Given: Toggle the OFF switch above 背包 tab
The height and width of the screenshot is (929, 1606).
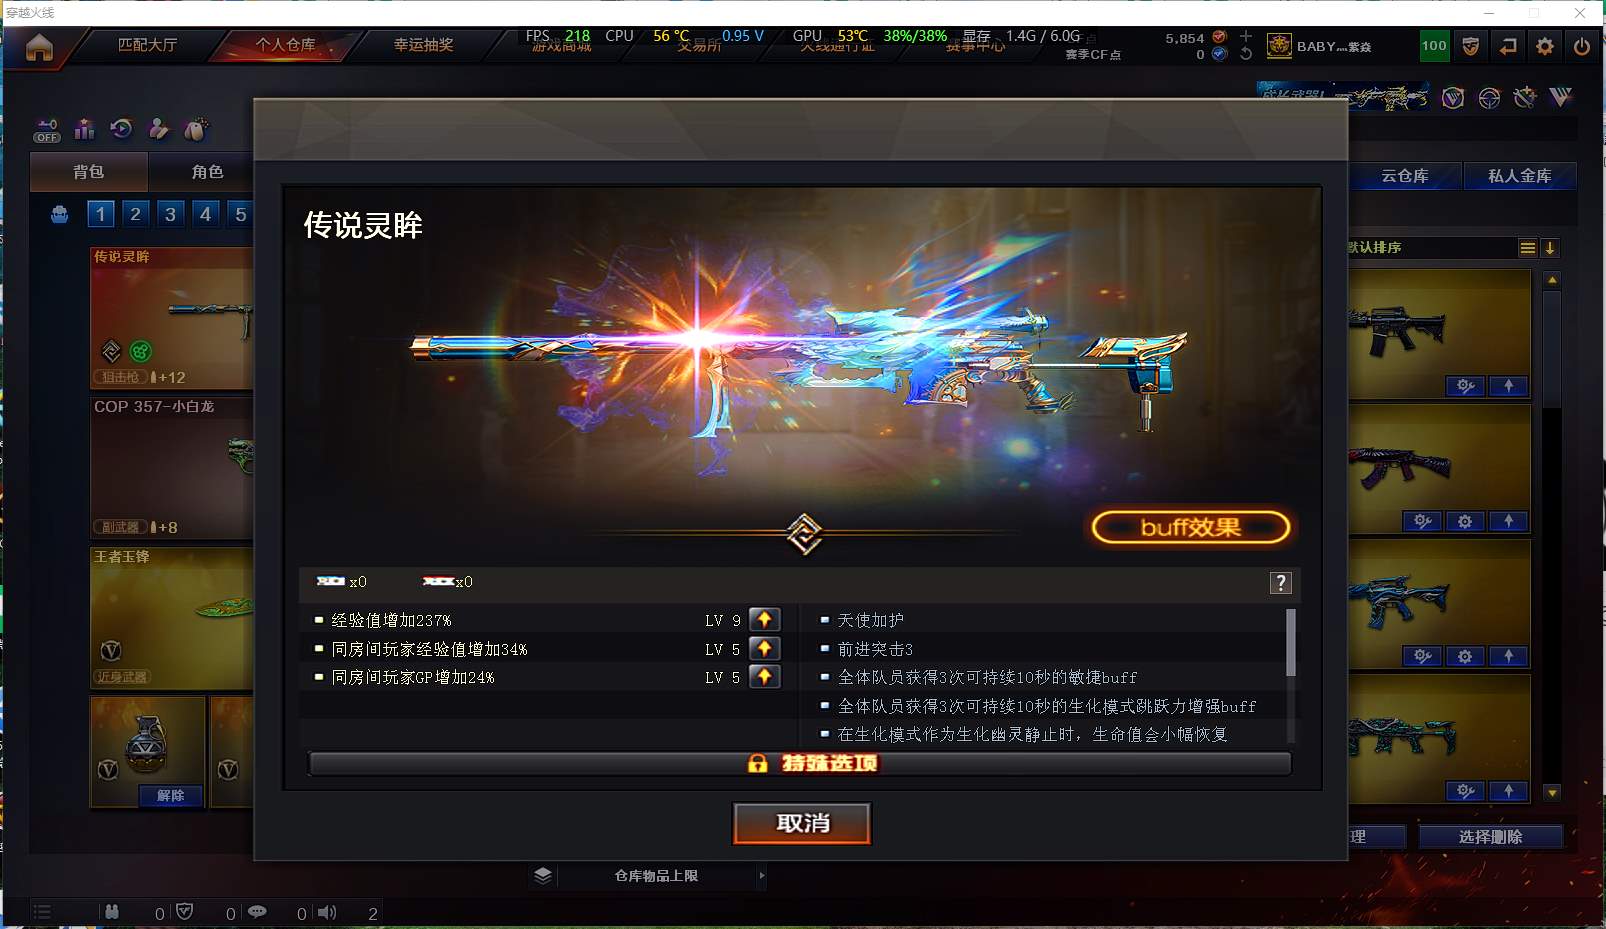Looking at the screenshot, I should click(x=47, y=131).
